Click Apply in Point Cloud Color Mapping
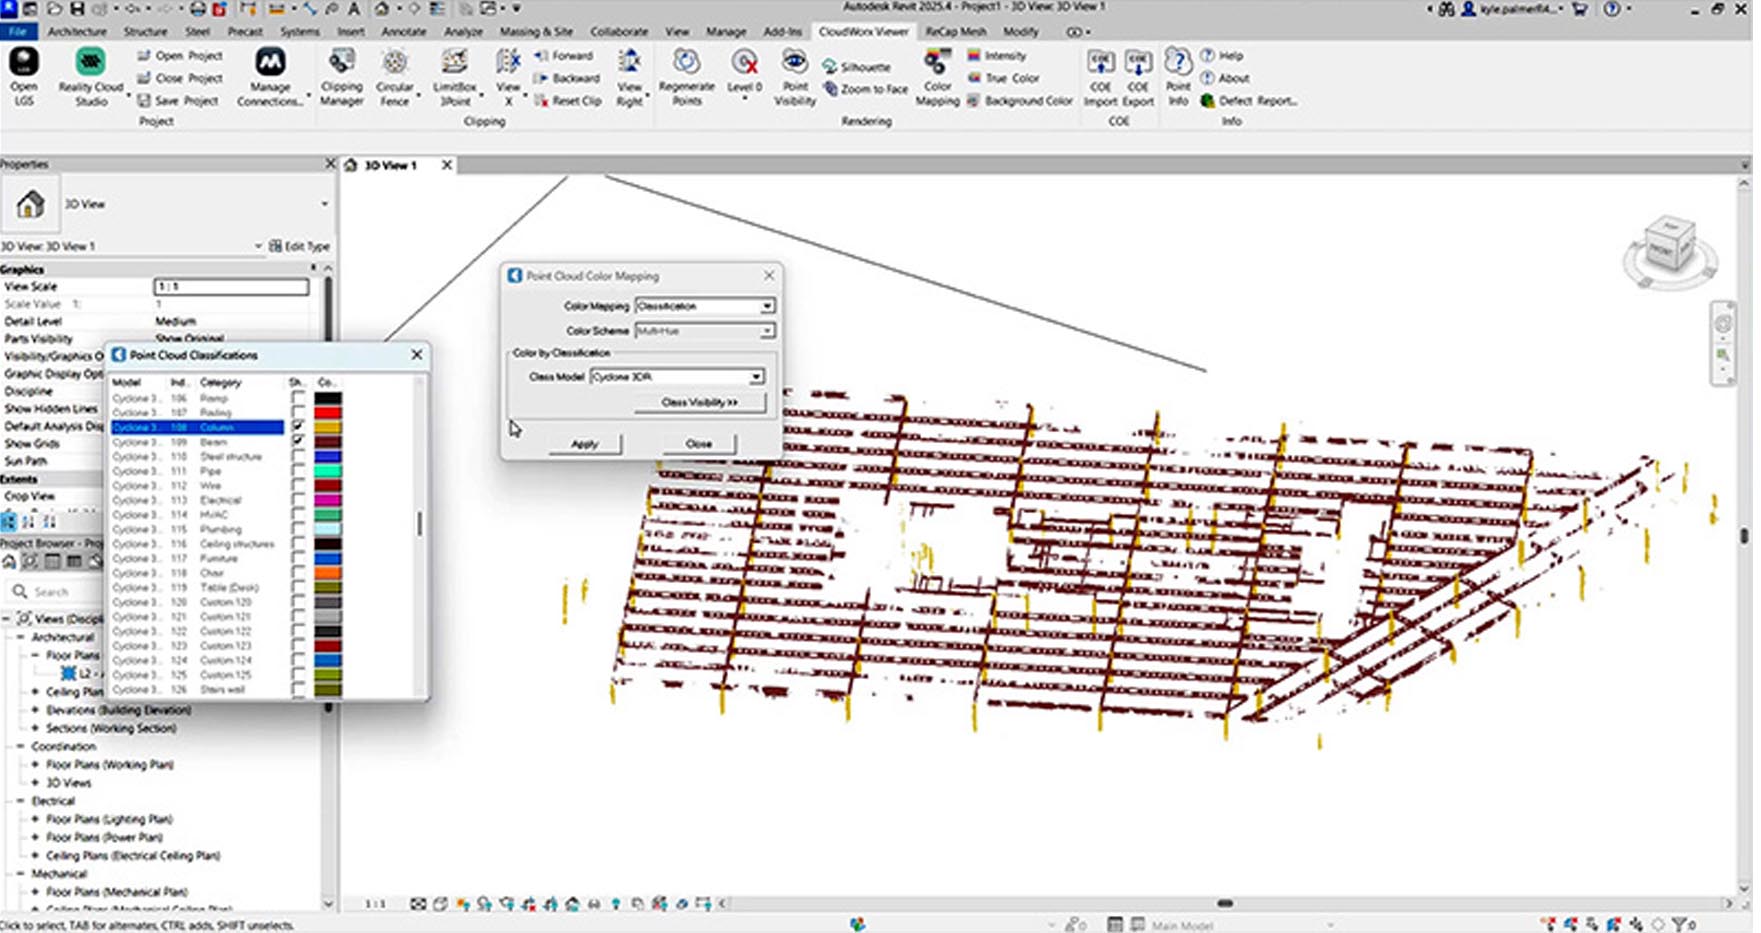Screen dimensions: 1761x933 coord(585,444)
